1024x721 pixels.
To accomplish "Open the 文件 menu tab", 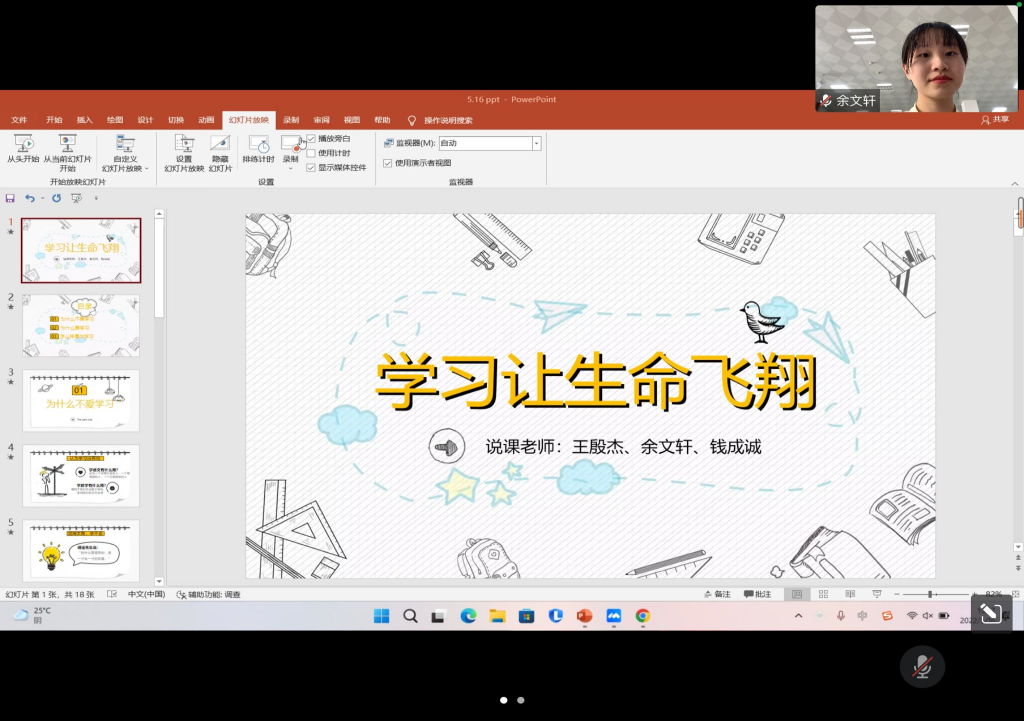I will tap(19, 120).
